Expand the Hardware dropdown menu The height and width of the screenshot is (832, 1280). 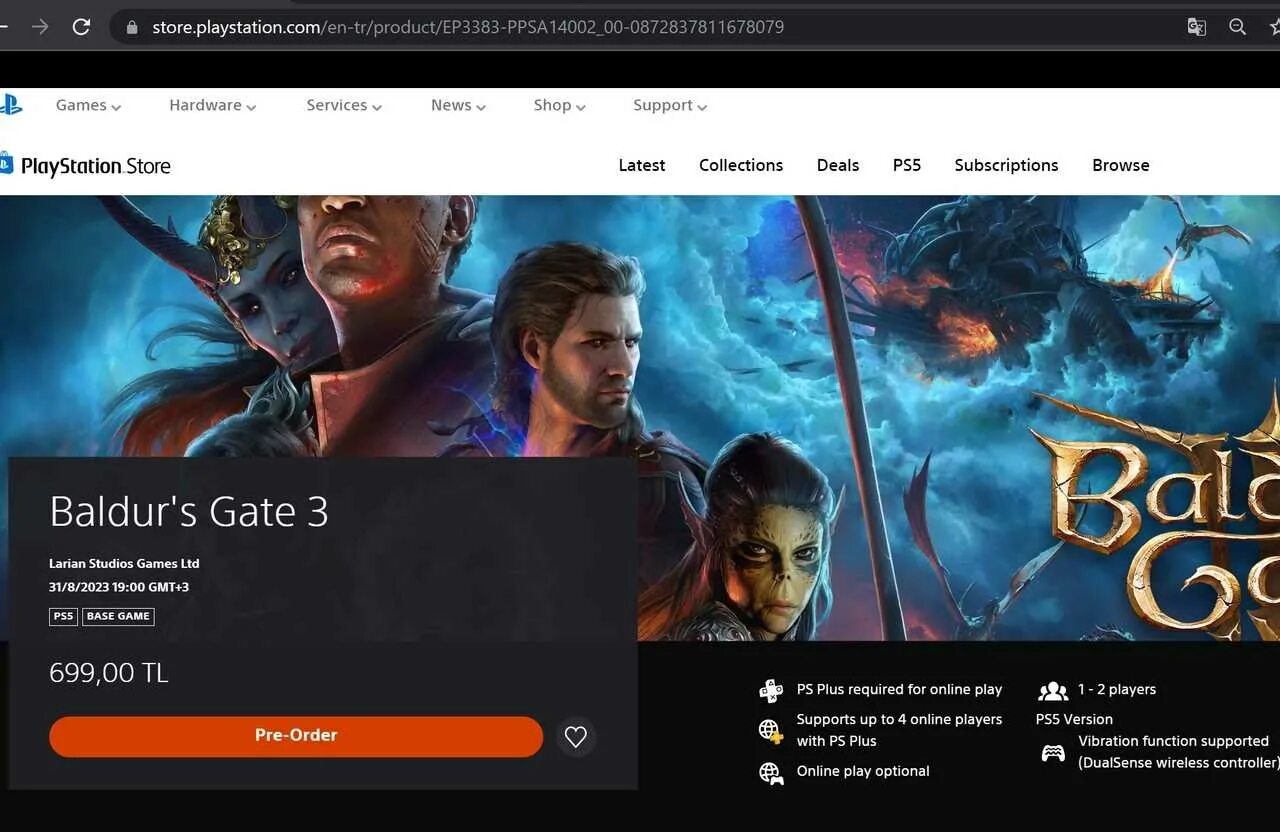tap(212, 105)
